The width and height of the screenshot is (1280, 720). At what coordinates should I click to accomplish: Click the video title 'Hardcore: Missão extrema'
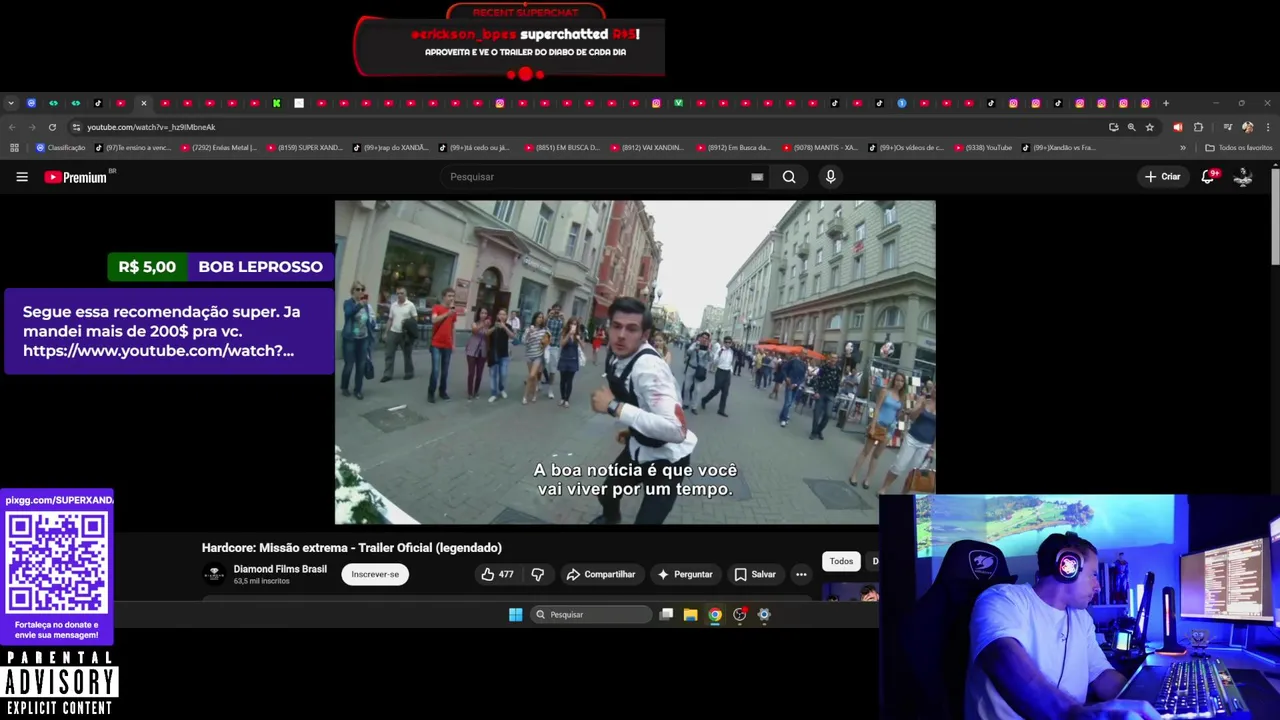[x=352, y=548]
